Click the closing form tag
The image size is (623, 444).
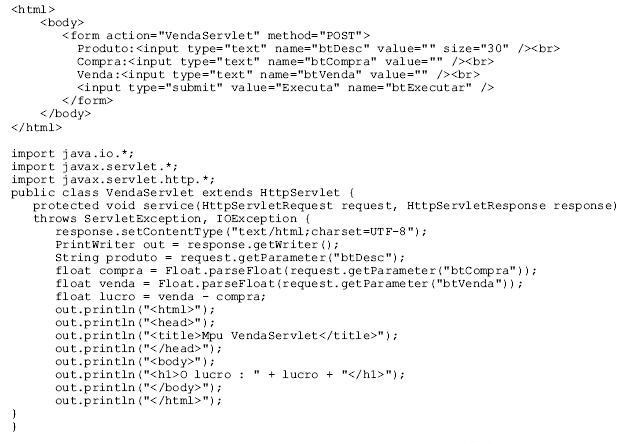click(x=87, y=101)
